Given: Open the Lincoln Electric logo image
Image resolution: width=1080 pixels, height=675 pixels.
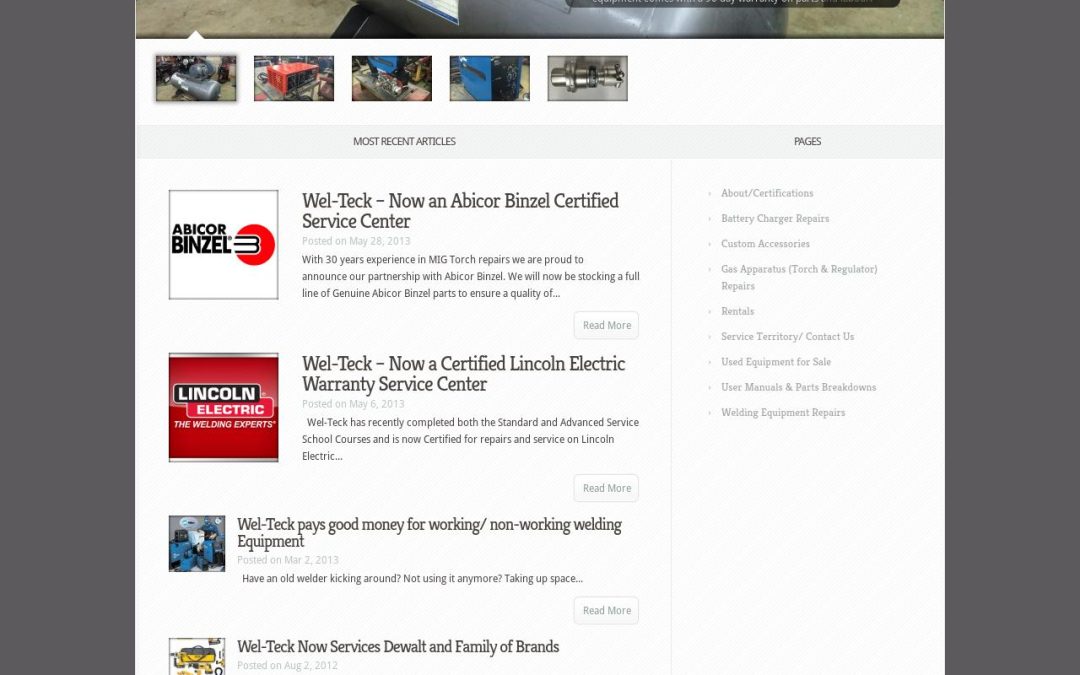Looking at the screenshot, I should (x=224, y=407).
